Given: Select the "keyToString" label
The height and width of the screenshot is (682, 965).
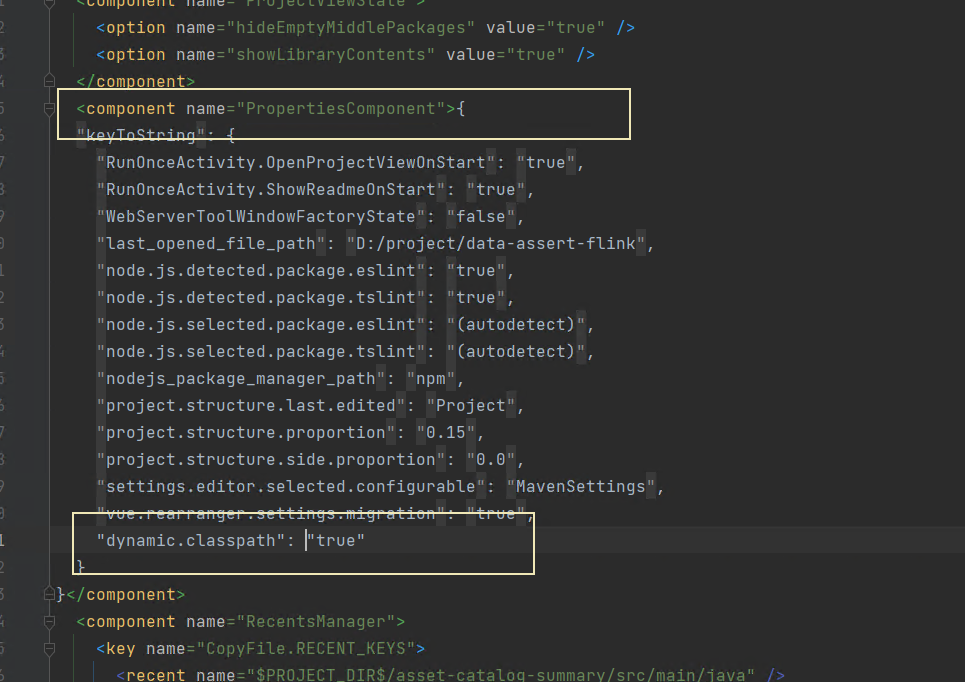Looking at the screenshot, I should 141,135.
